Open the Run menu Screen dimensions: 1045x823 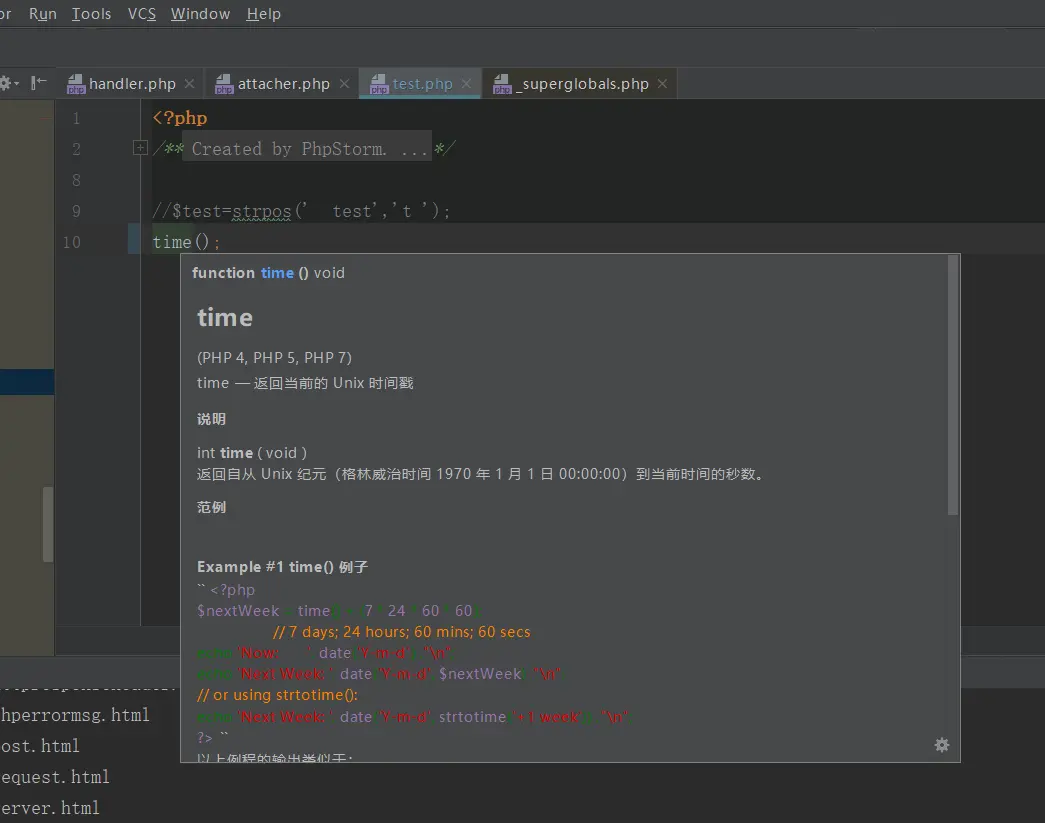point(43,13)
